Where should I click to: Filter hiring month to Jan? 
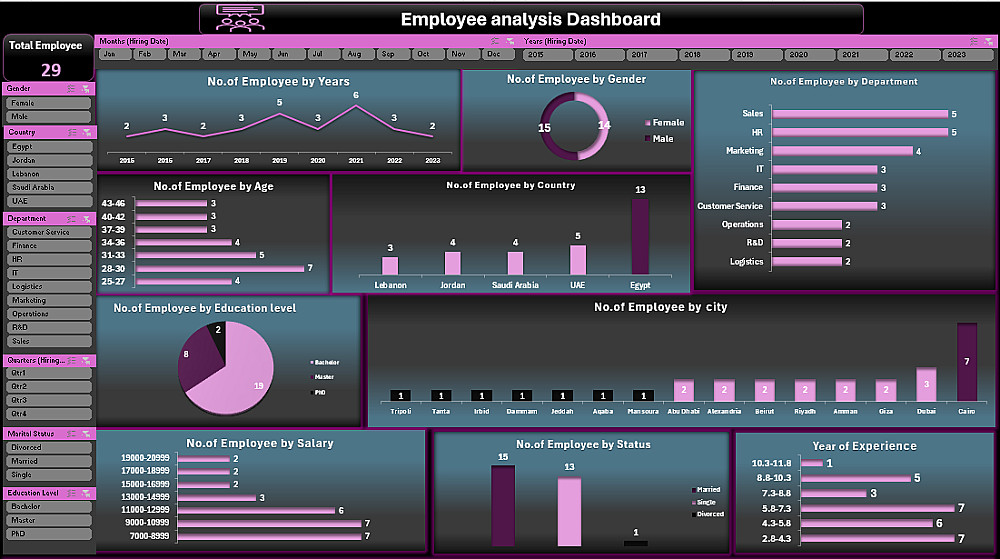click(x=114, y=55)
